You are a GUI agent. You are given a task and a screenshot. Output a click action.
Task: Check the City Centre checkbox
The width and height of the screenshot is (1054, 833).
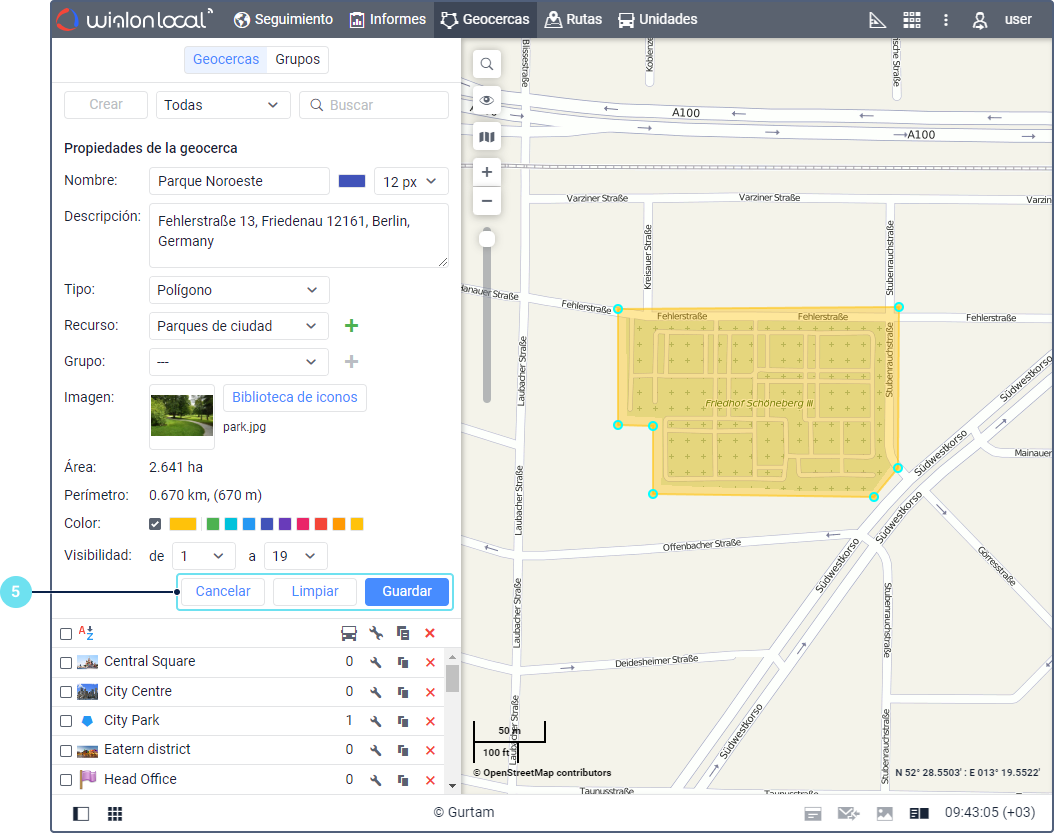click(x=66, y=692)
